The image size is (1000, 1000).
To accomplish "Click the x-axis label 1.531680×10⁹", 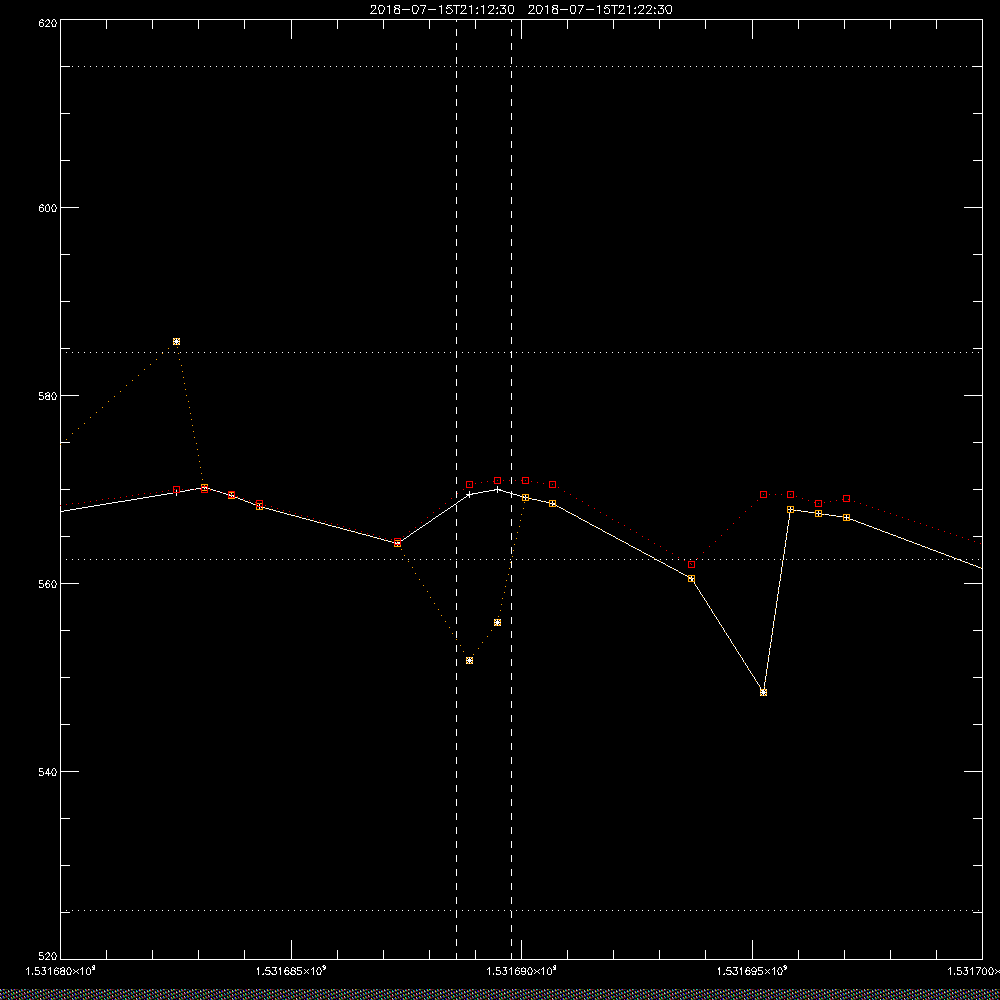I will pos(61,971).
